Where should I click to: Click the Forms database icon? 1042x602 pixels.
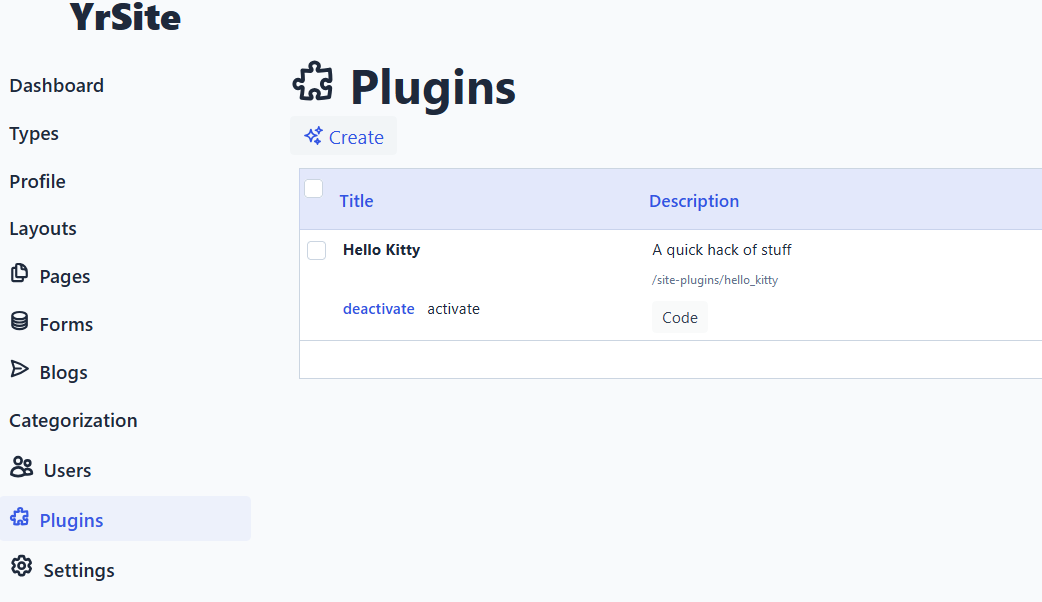coord(19,322)
